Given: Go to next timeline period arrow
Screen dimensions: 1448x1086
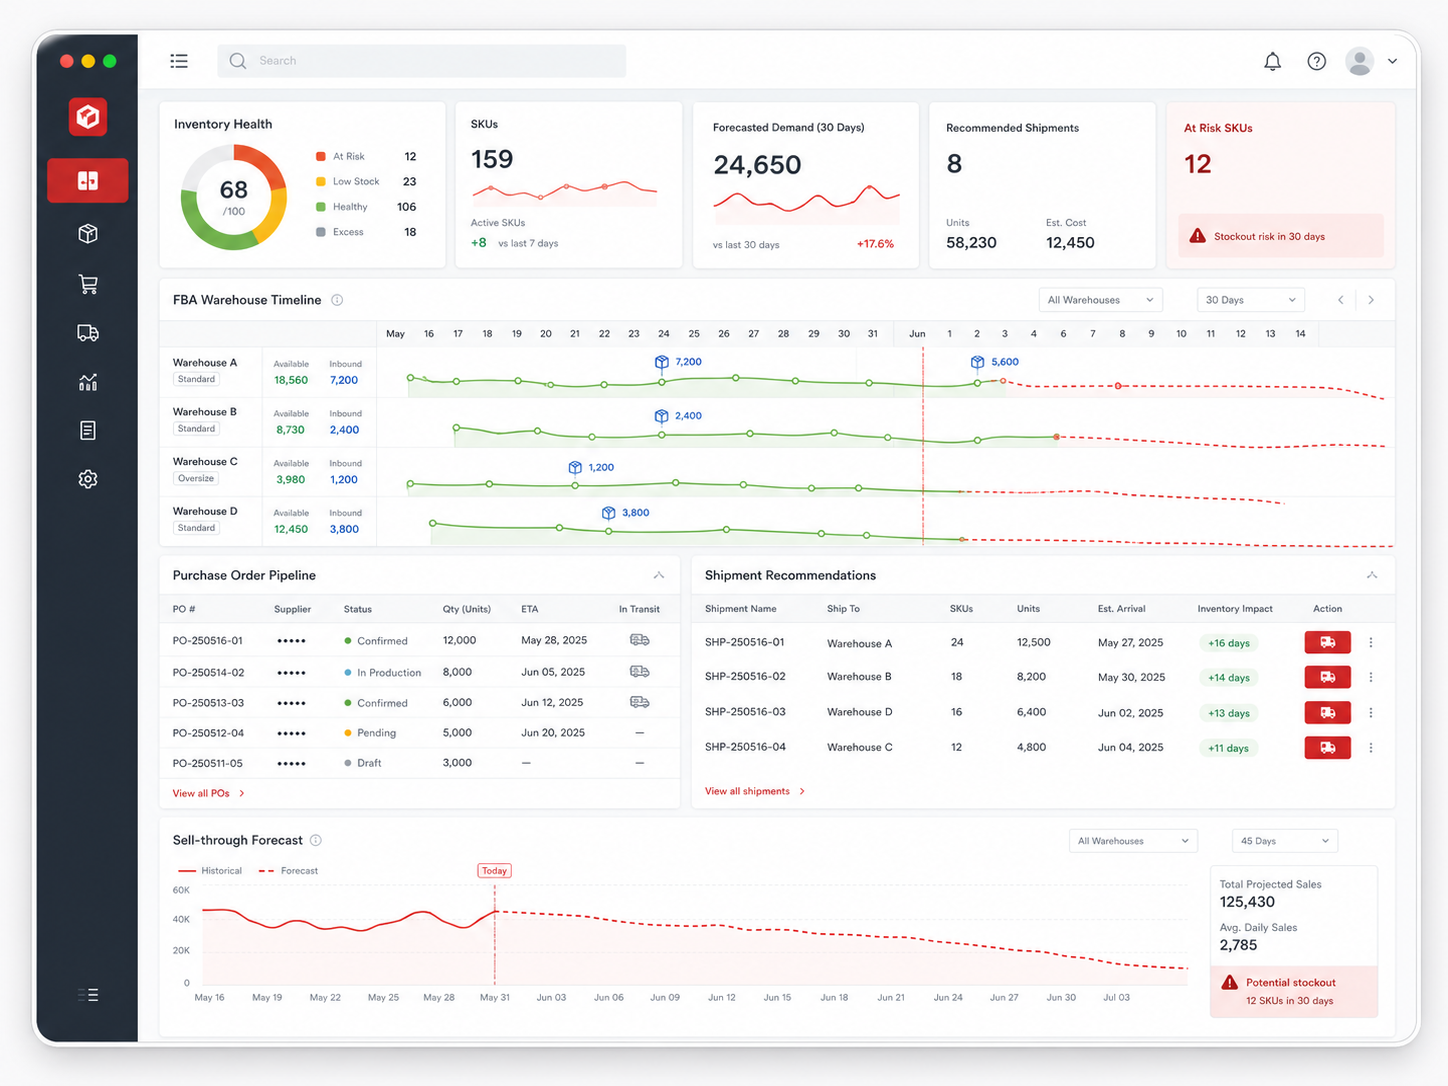Looking at the screenshot, I should [x=1371, y=300].
